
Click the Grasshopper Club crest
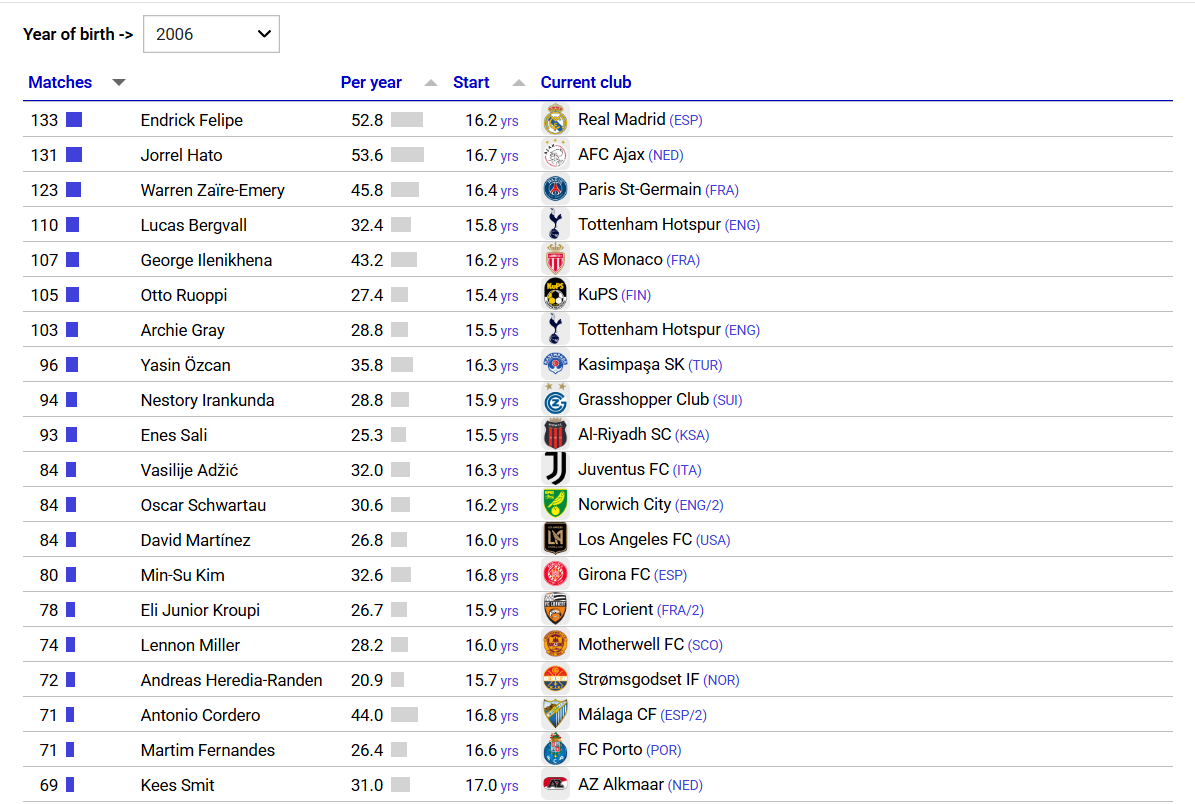click(556, 400)
